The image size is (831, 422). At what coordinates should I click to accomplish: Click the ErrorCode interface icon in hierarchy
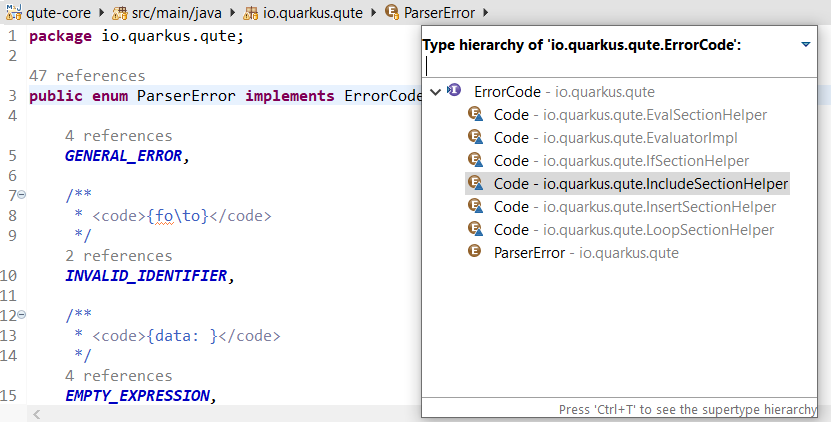[454, 91]
